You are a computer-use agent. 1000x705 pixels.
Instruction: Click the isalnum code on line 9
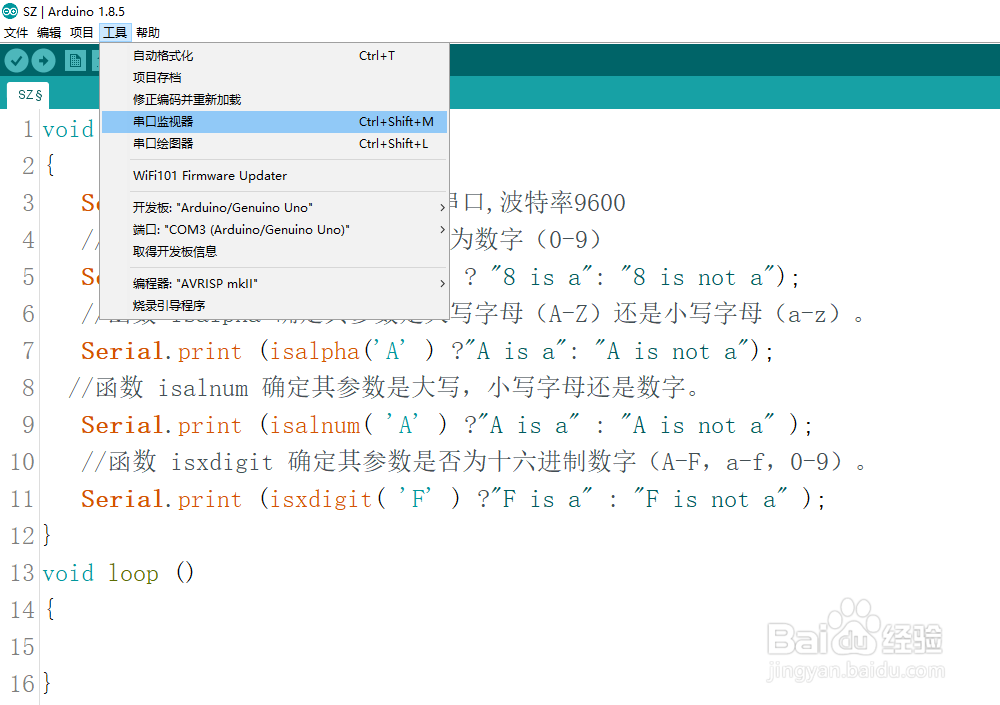click(446, 425)
